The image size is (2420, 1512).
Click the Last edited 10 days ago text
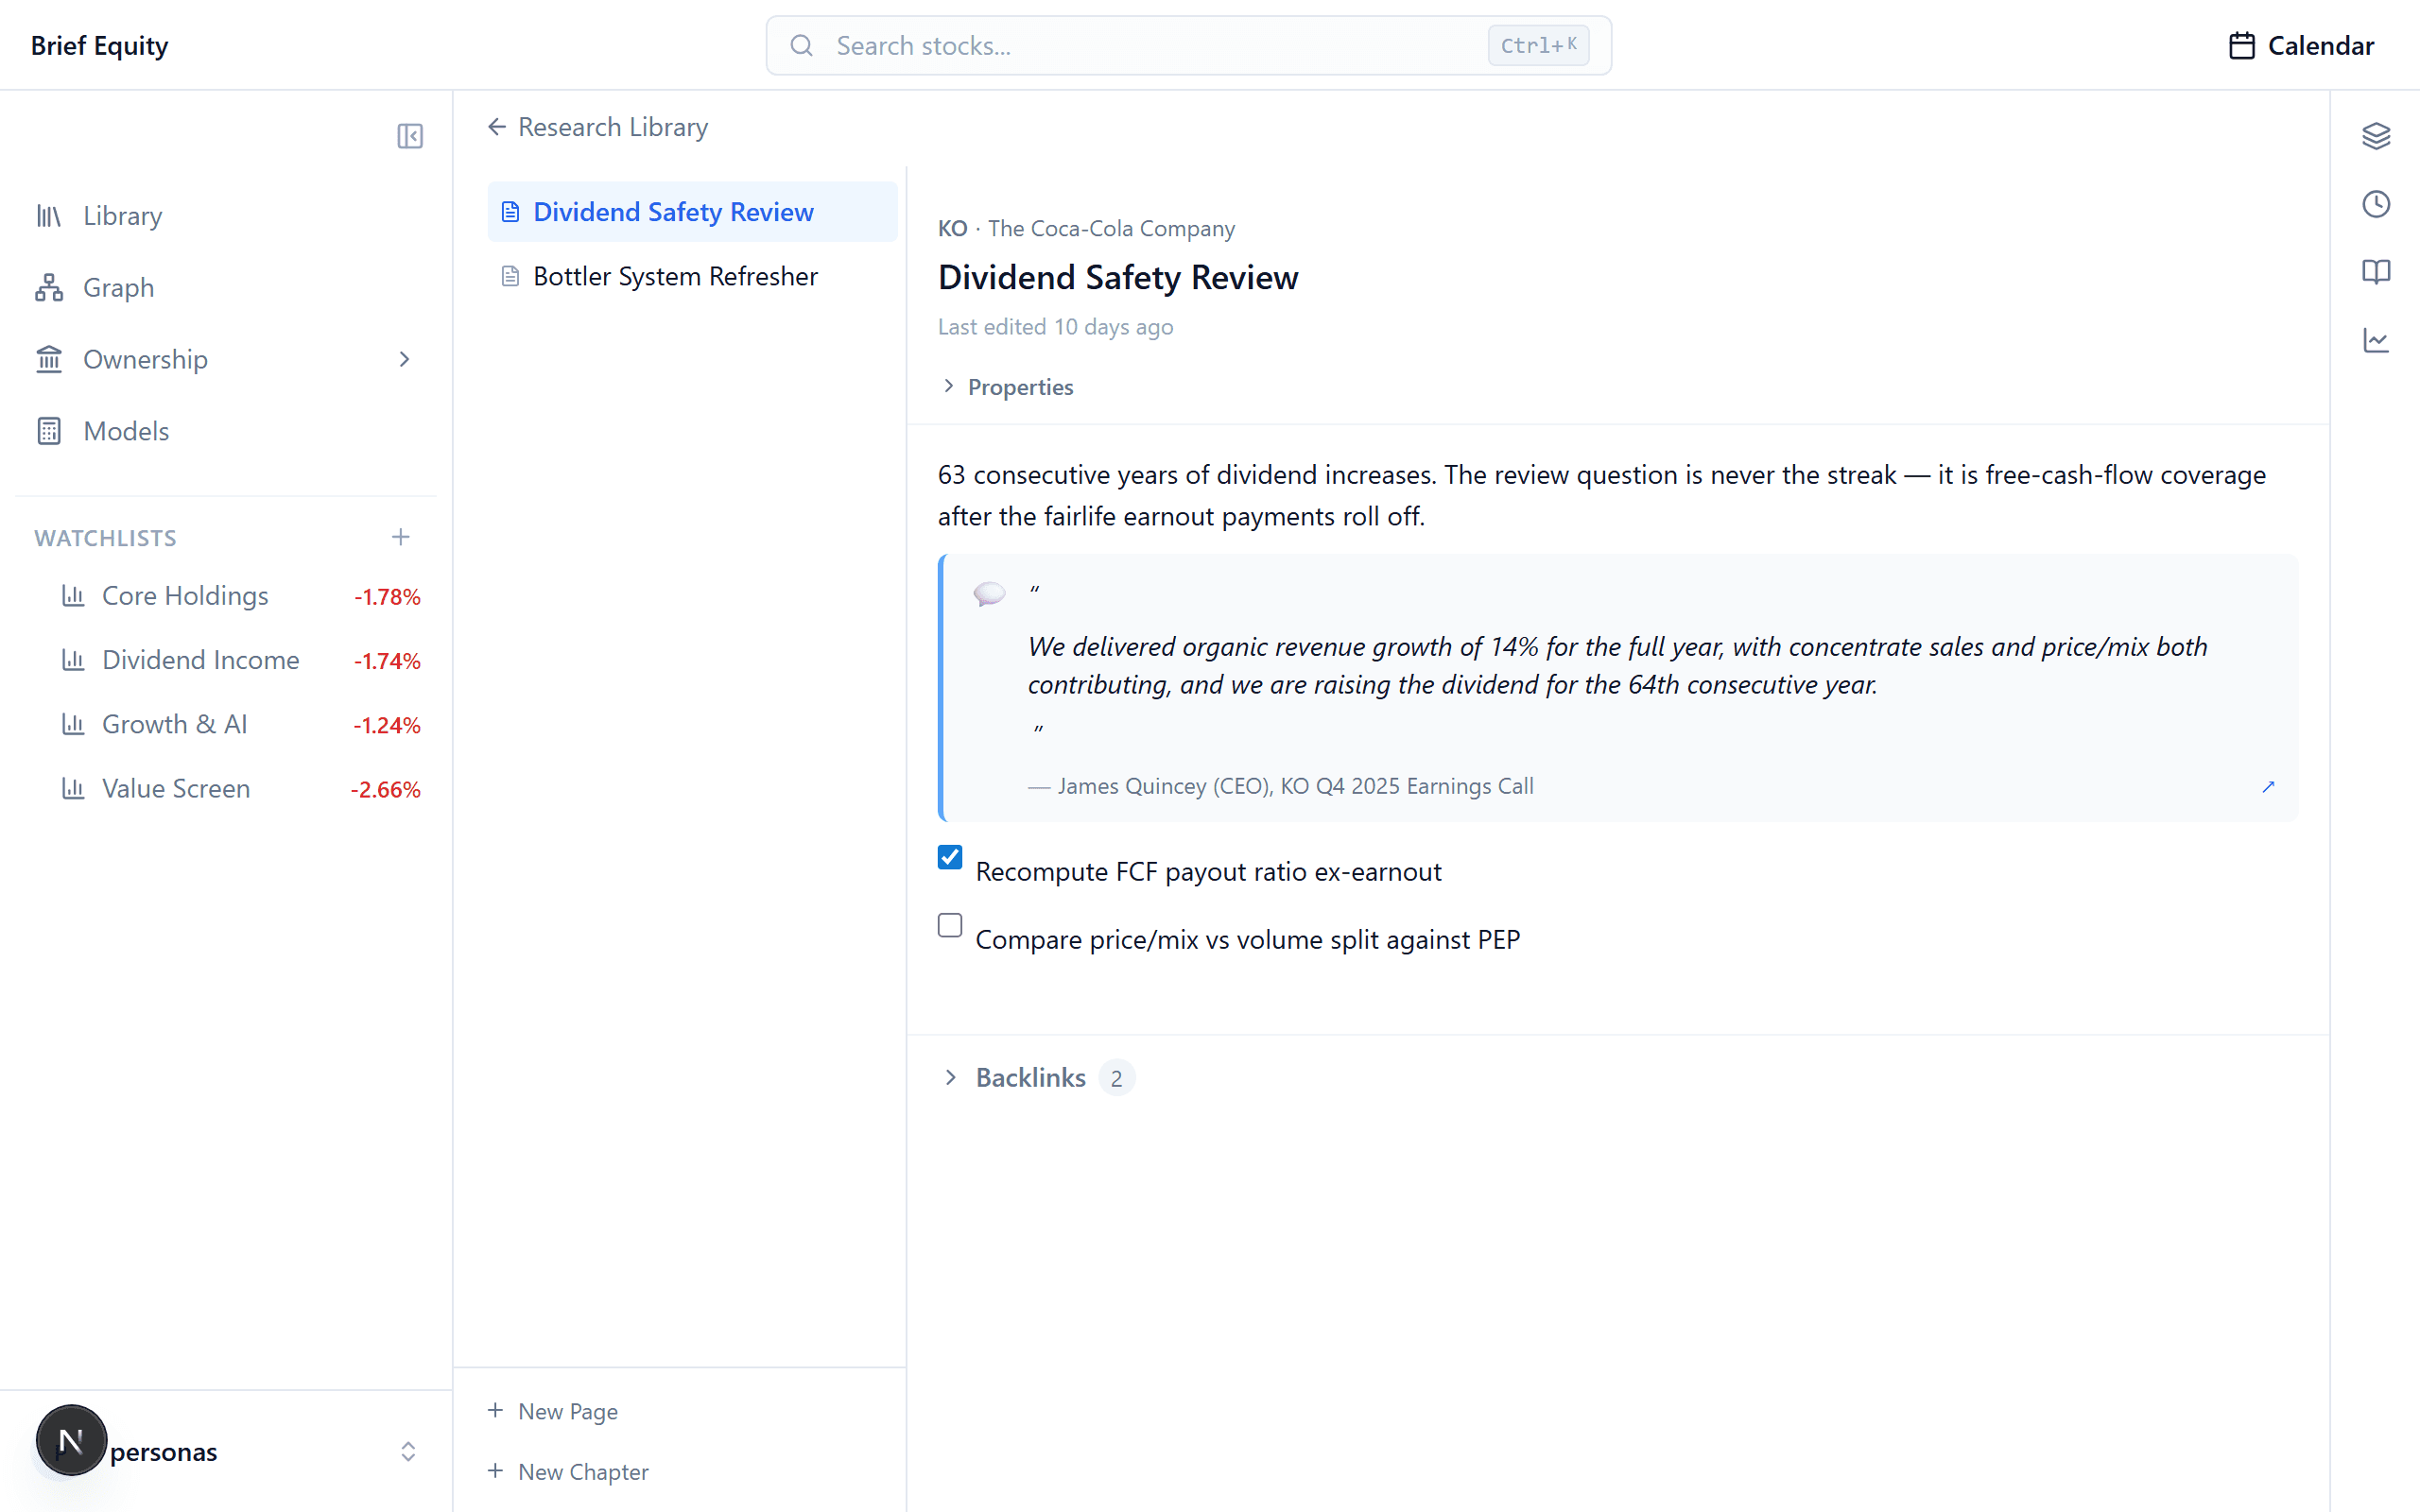coord(1055,327)
